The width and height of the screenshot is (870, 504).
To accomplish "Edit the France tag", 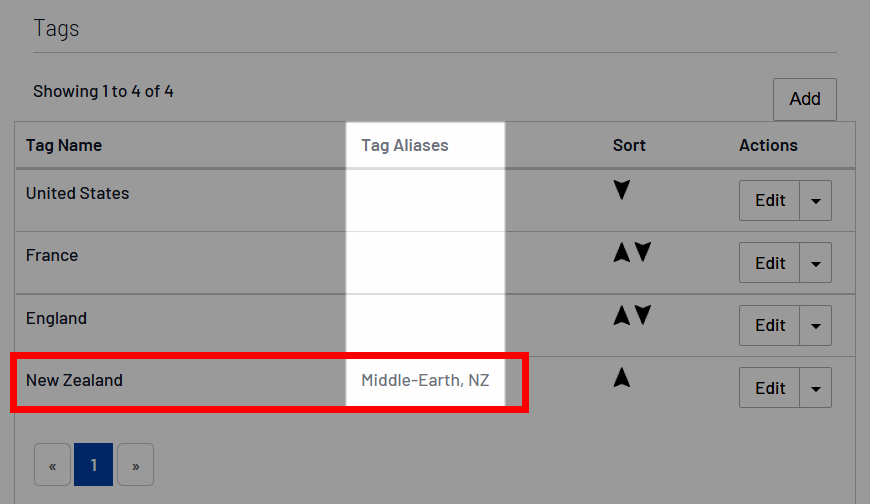I will pos(770,263).
